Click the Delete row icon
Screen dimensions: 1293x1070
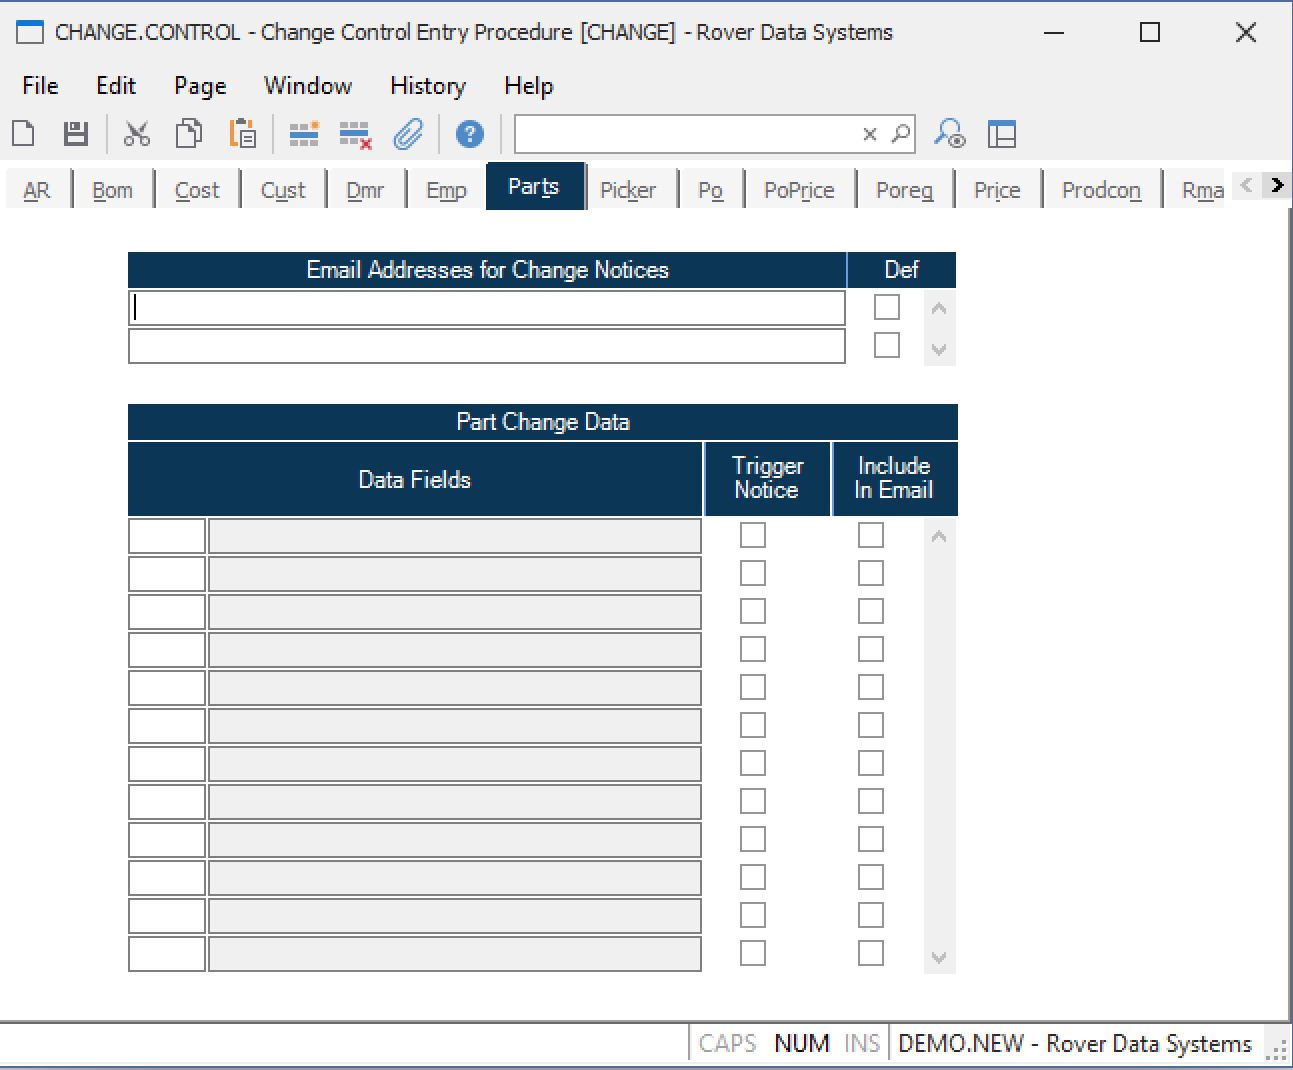[355, 134]
